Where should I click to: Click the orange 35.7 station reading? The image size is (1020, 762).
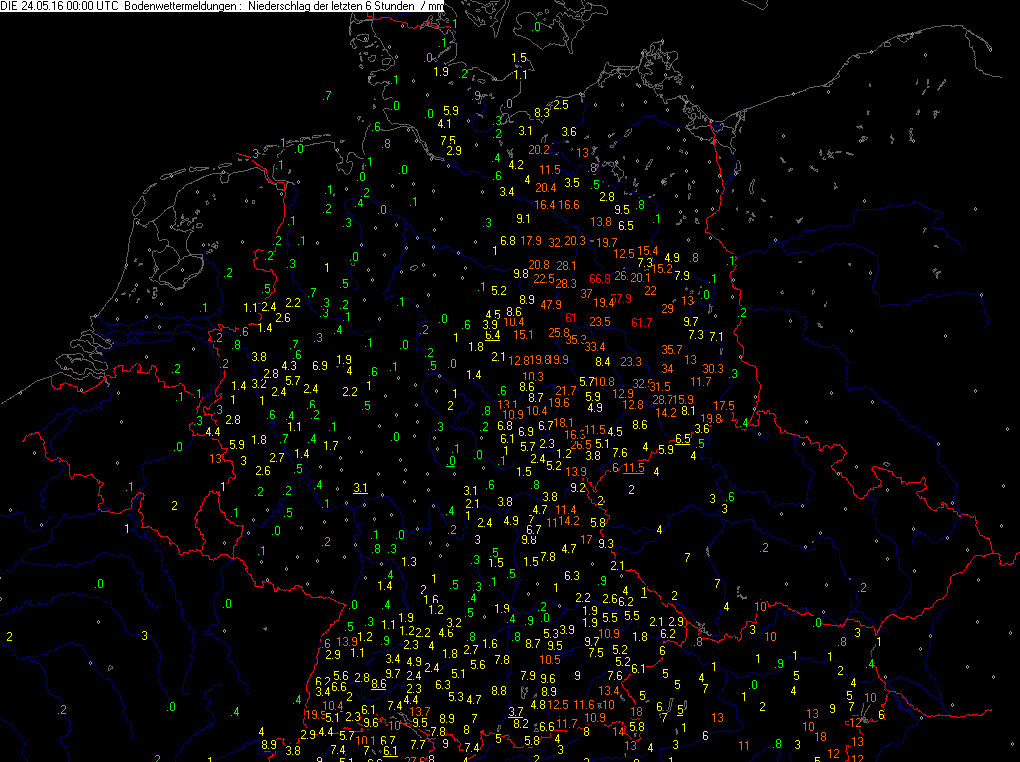tap(672, 350)
